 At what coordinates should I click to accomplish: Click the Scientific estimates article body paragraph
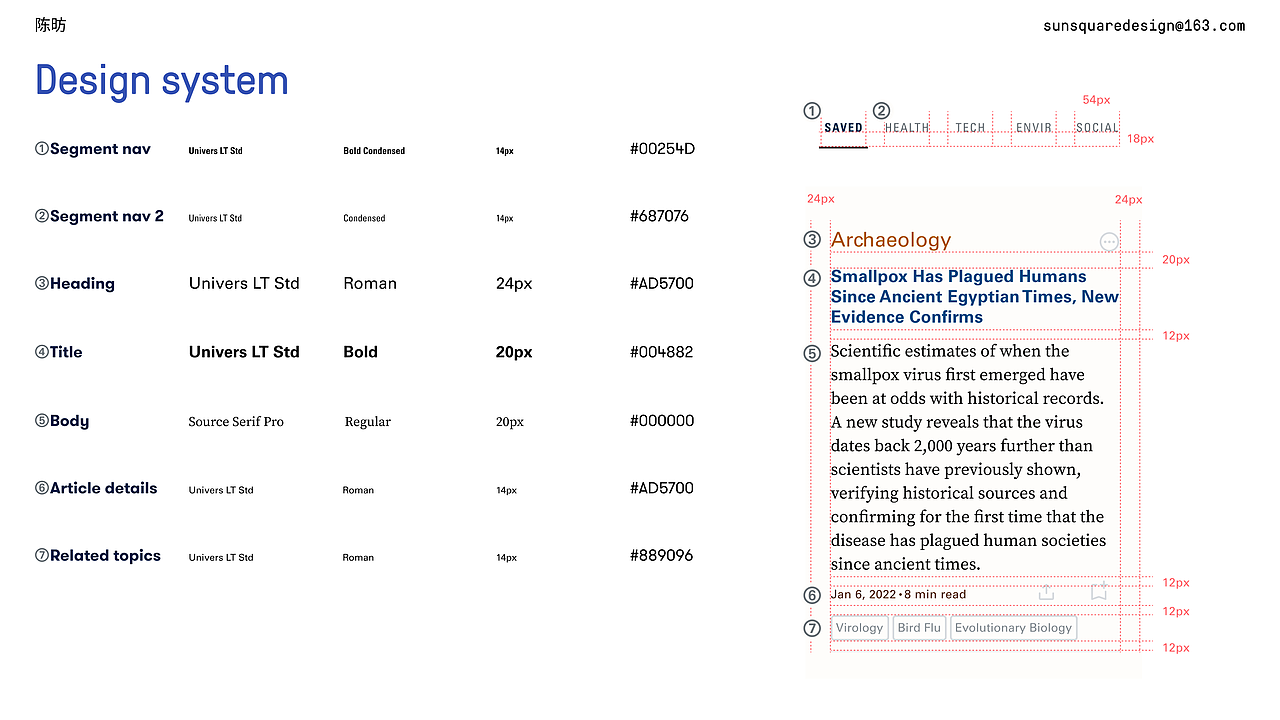coord(968,457)
